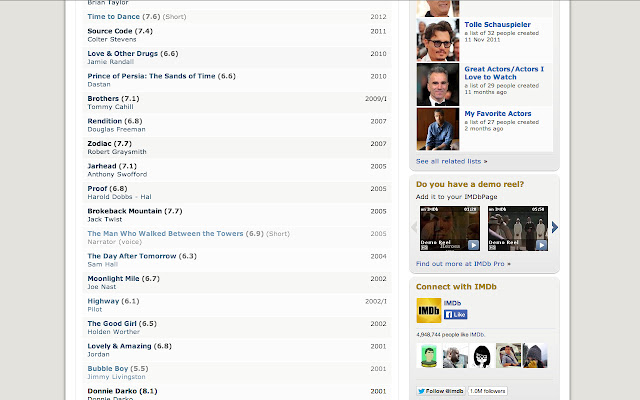Click the Jordan role under Lovely & Amazing
This screenshot has height=400, width=640.
pos(98,354)
